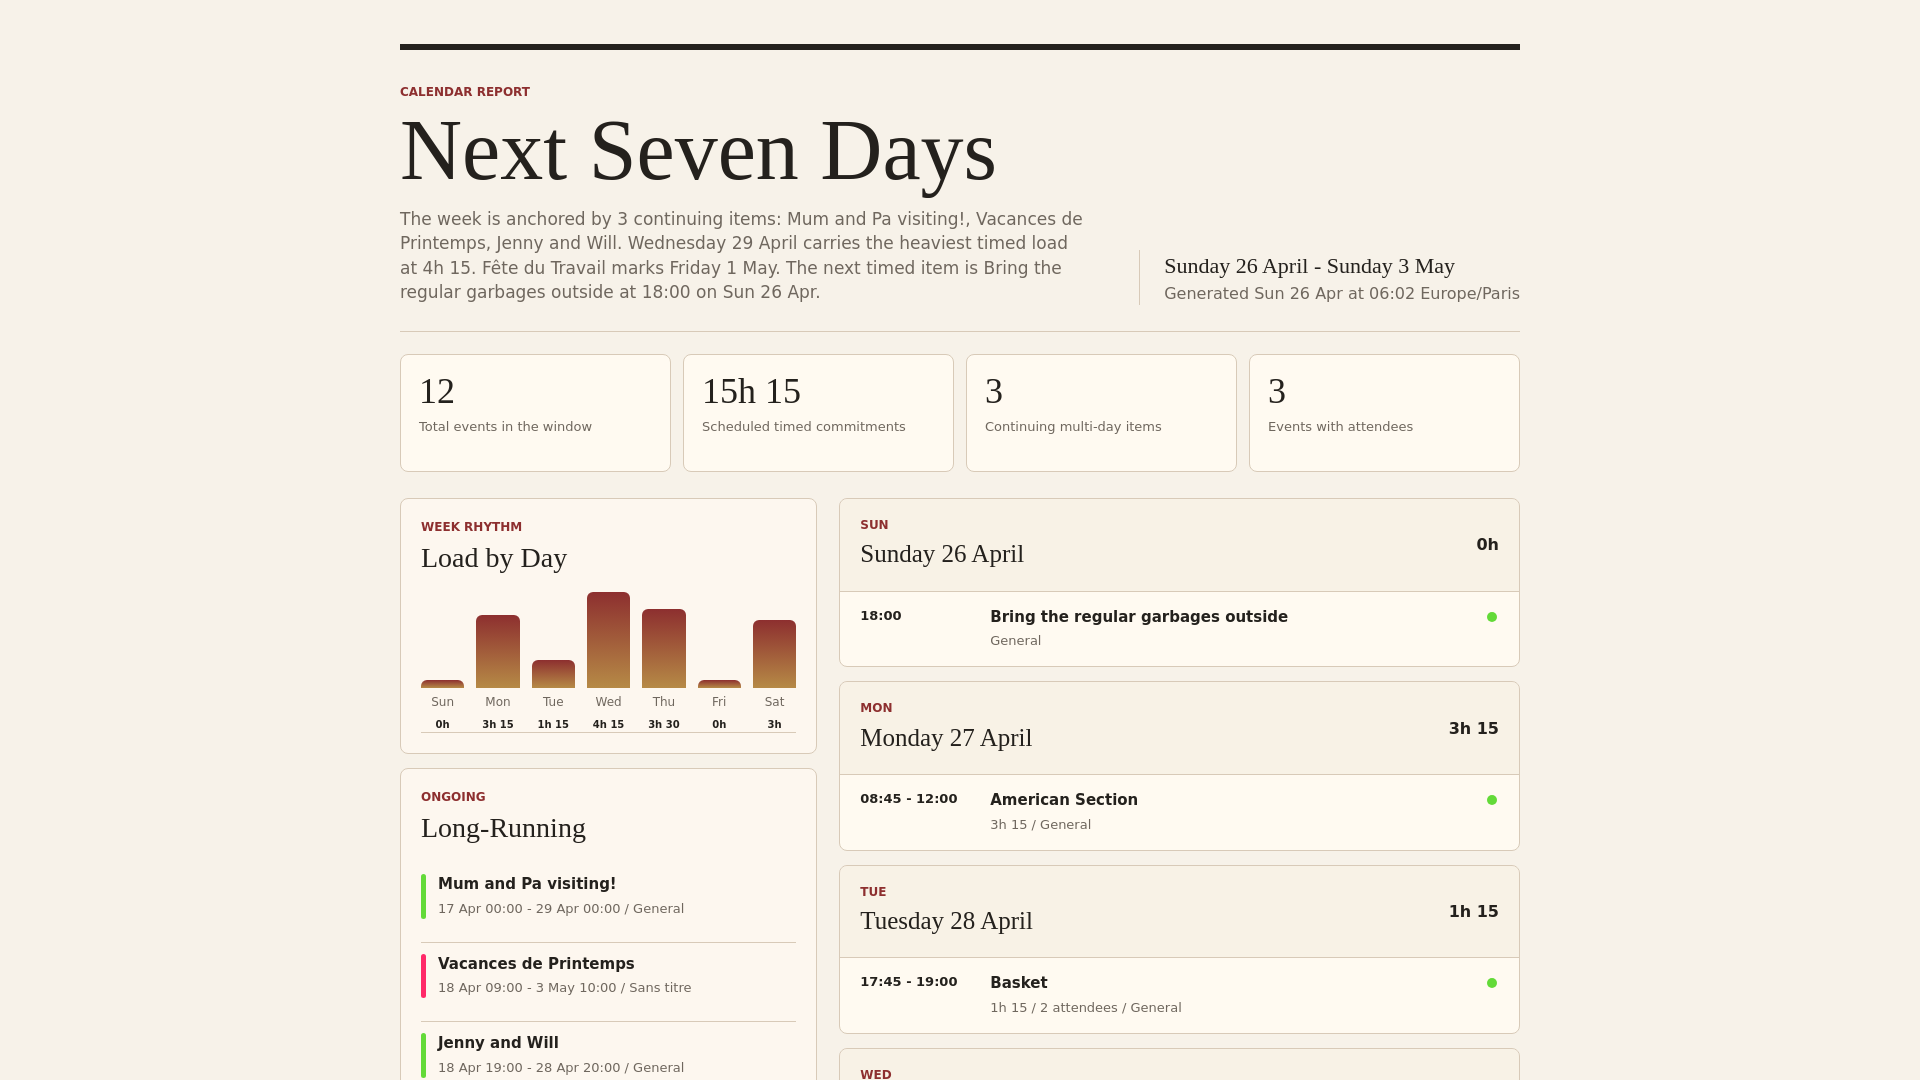Screen dimensions: 1920x1080
Task: Click the '4h 15' value under Wed
Action: pyautogui.click(x=608, y=725)
